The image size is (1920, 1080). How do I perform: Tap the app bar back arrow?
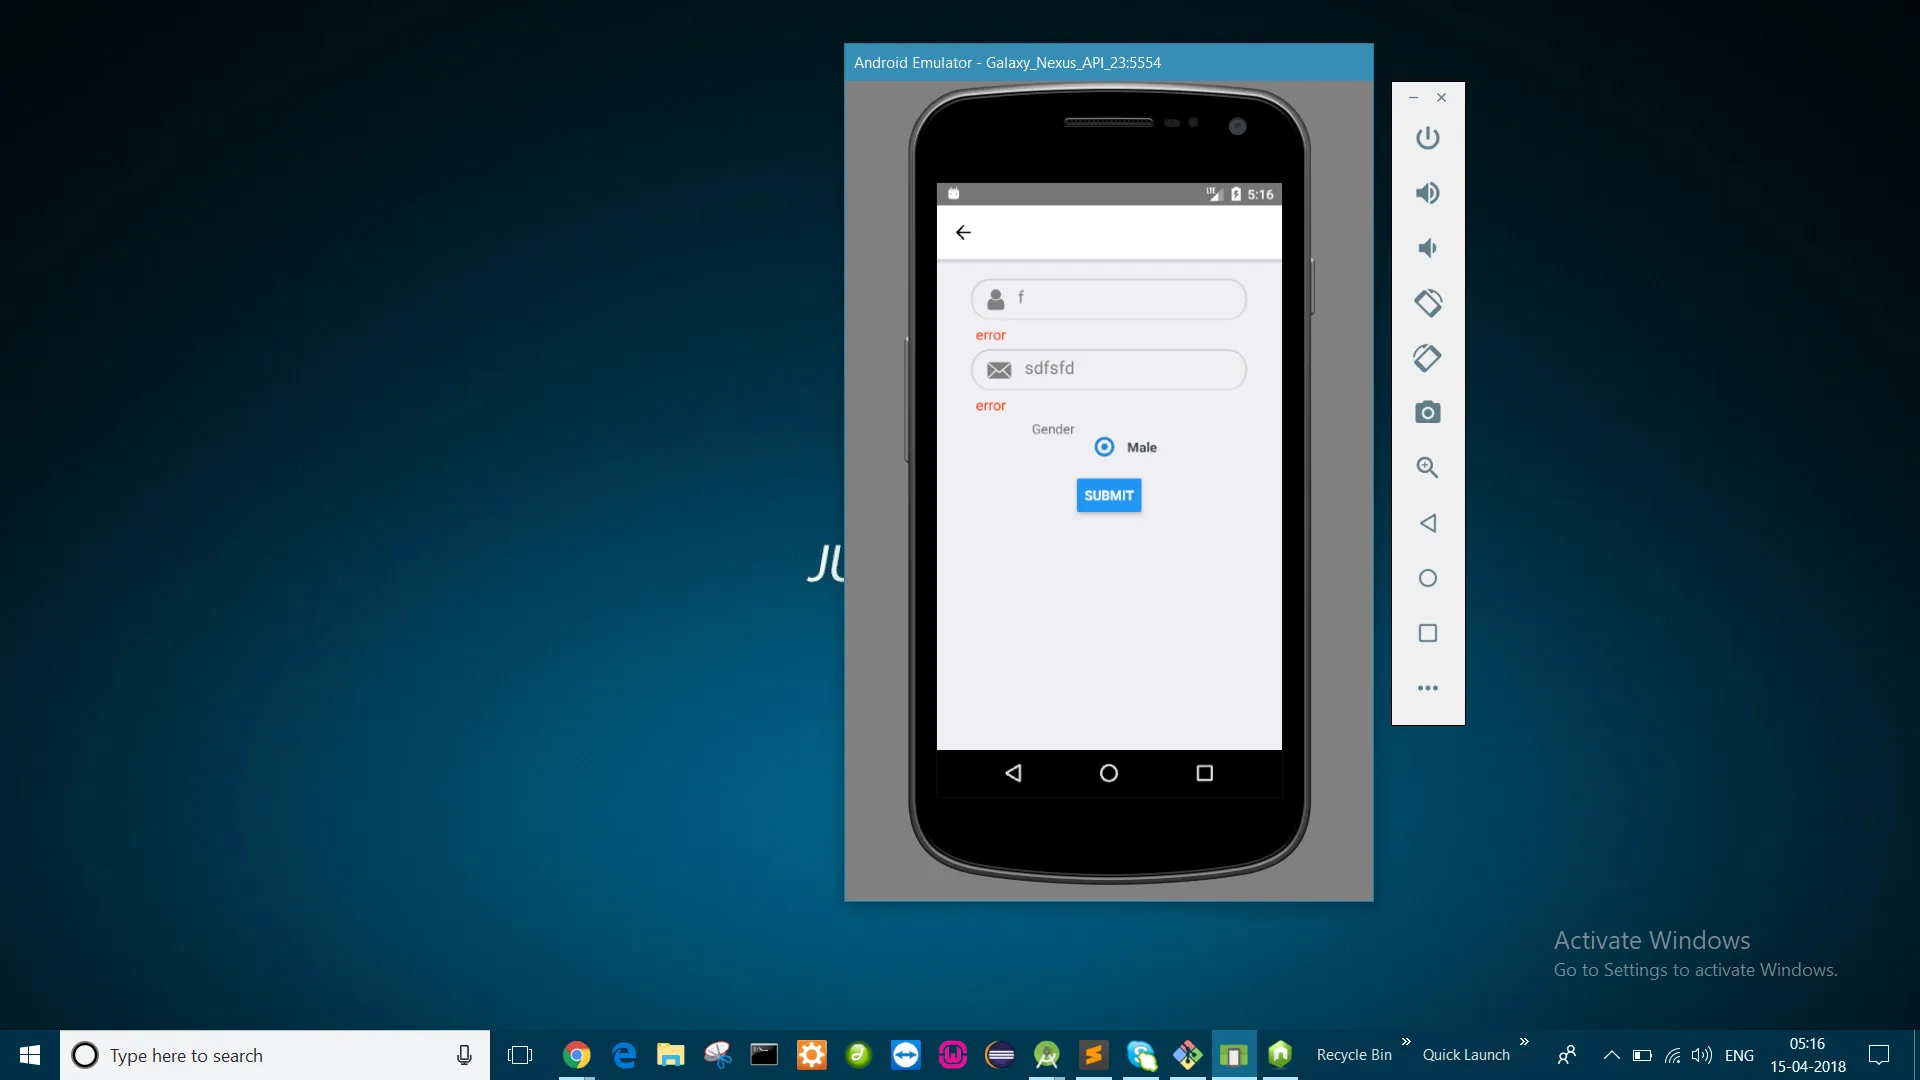tap(963, 232)
